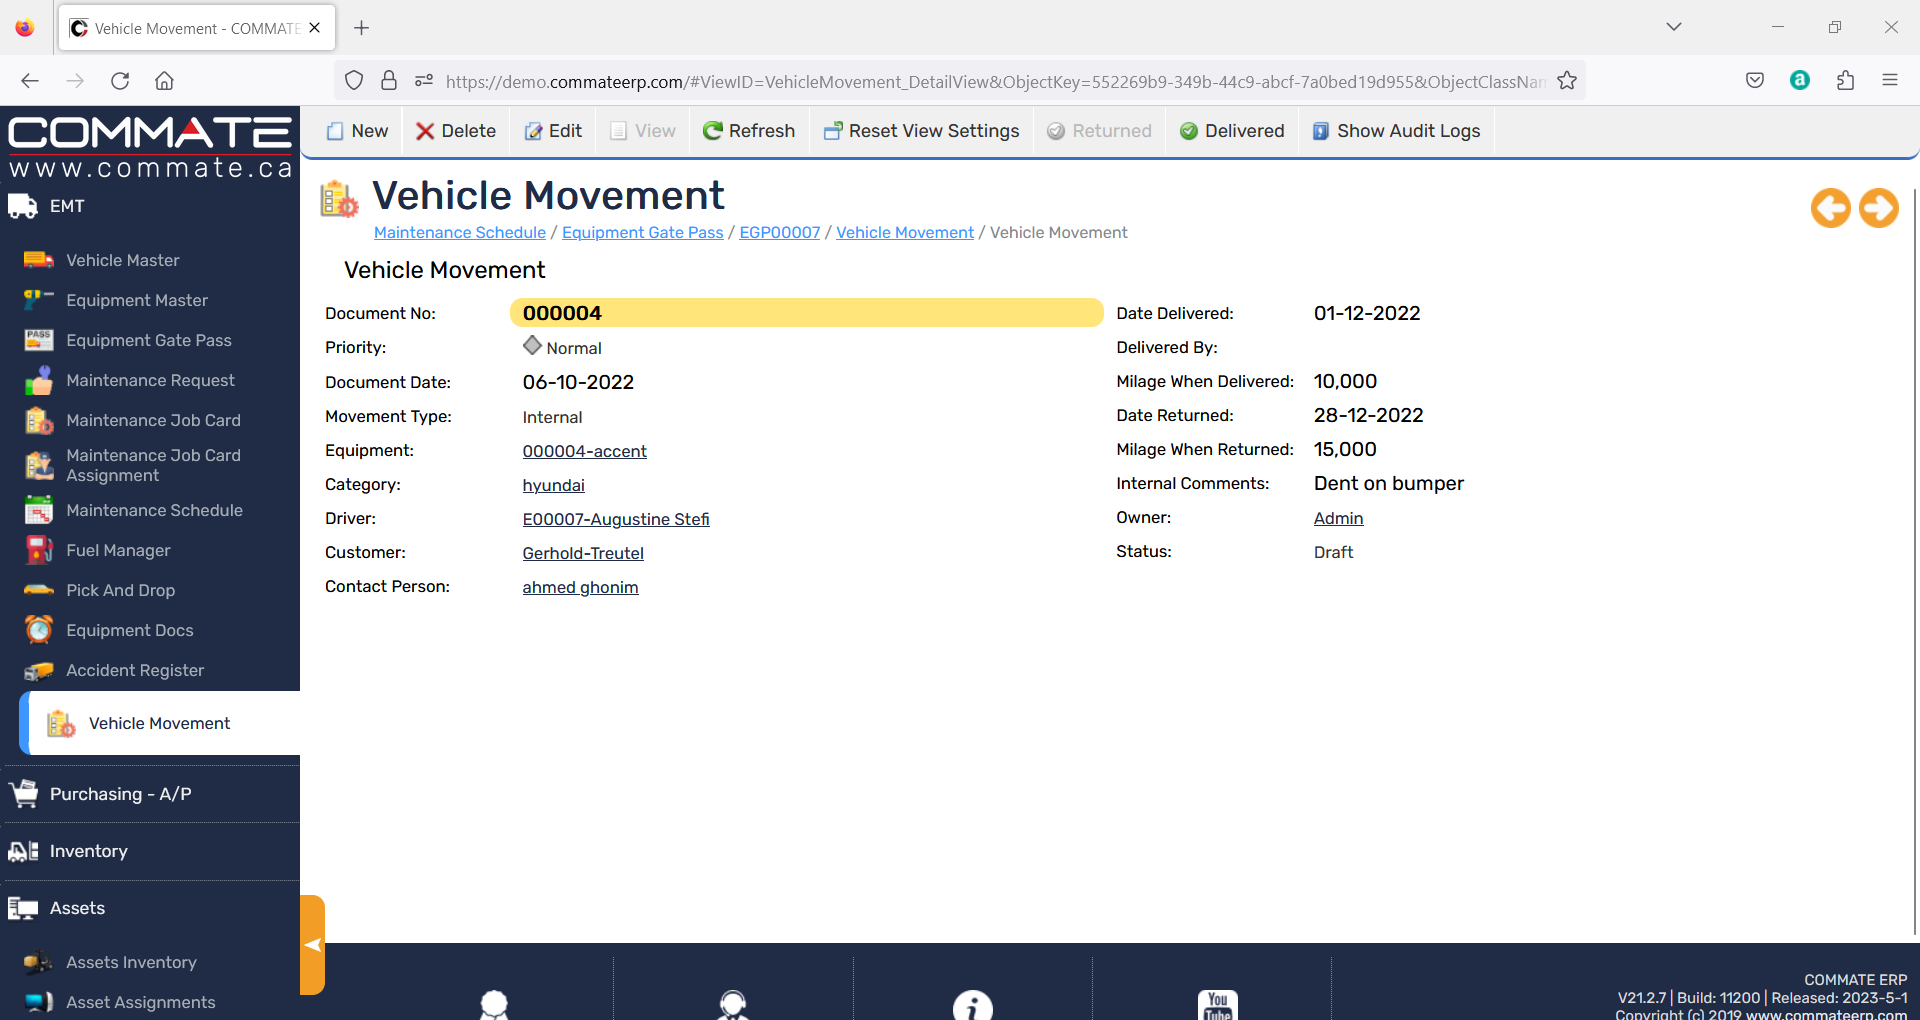Viewport: 1920px width, 1020px height.
Task: Open Assets Inventory in sidebar
Action: pyautogui.click(x=131, y=962)
